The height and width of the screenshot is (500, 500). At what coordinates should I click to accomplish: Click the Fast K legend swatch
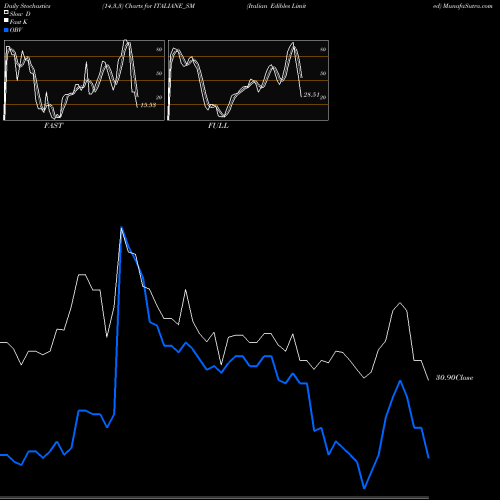click(x=6, y=21)
